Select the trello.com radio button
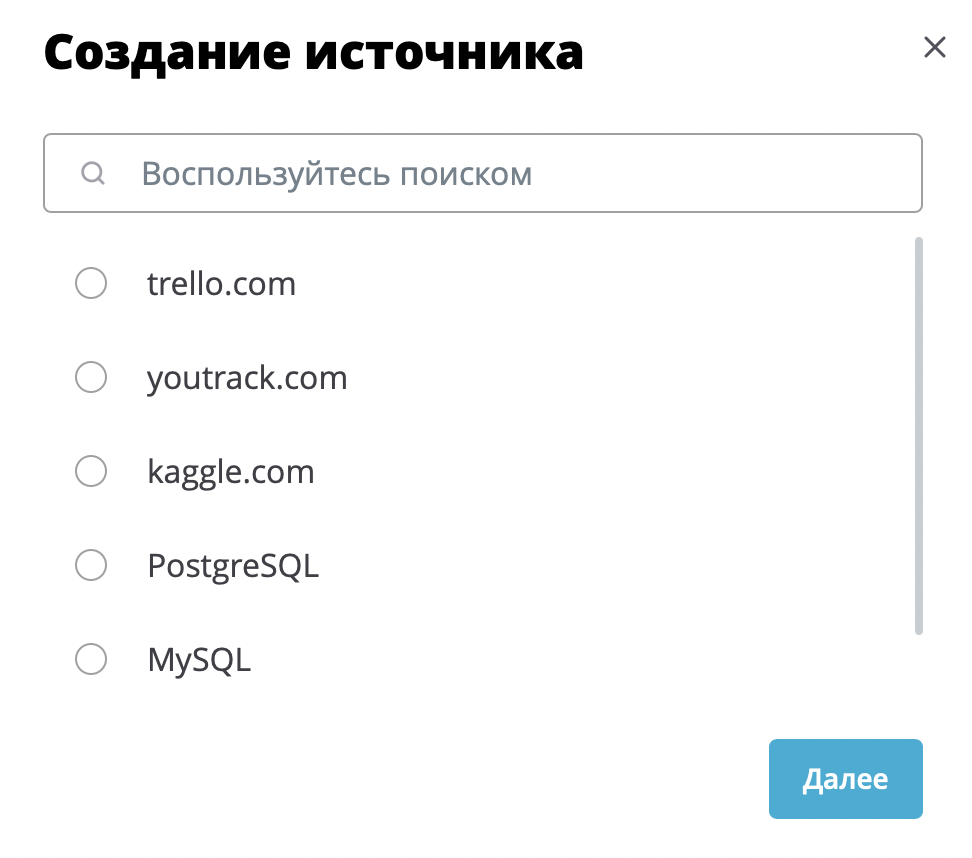The width and height of the screenshot is (972, 858). click(x=91, y=283)
